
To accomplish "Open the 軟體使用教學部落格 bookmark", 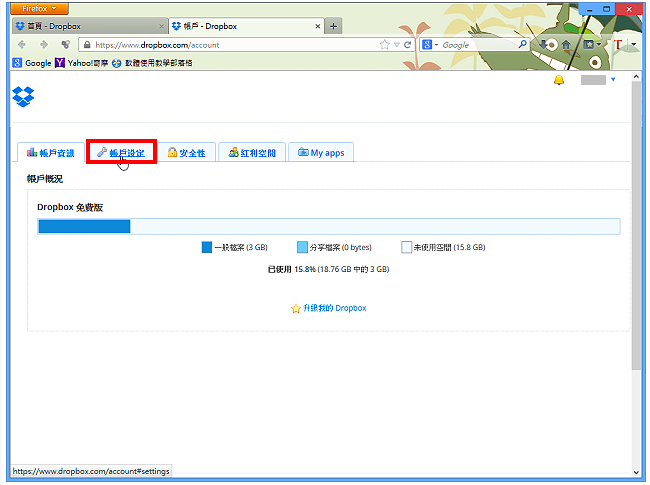I will point(152,63).
